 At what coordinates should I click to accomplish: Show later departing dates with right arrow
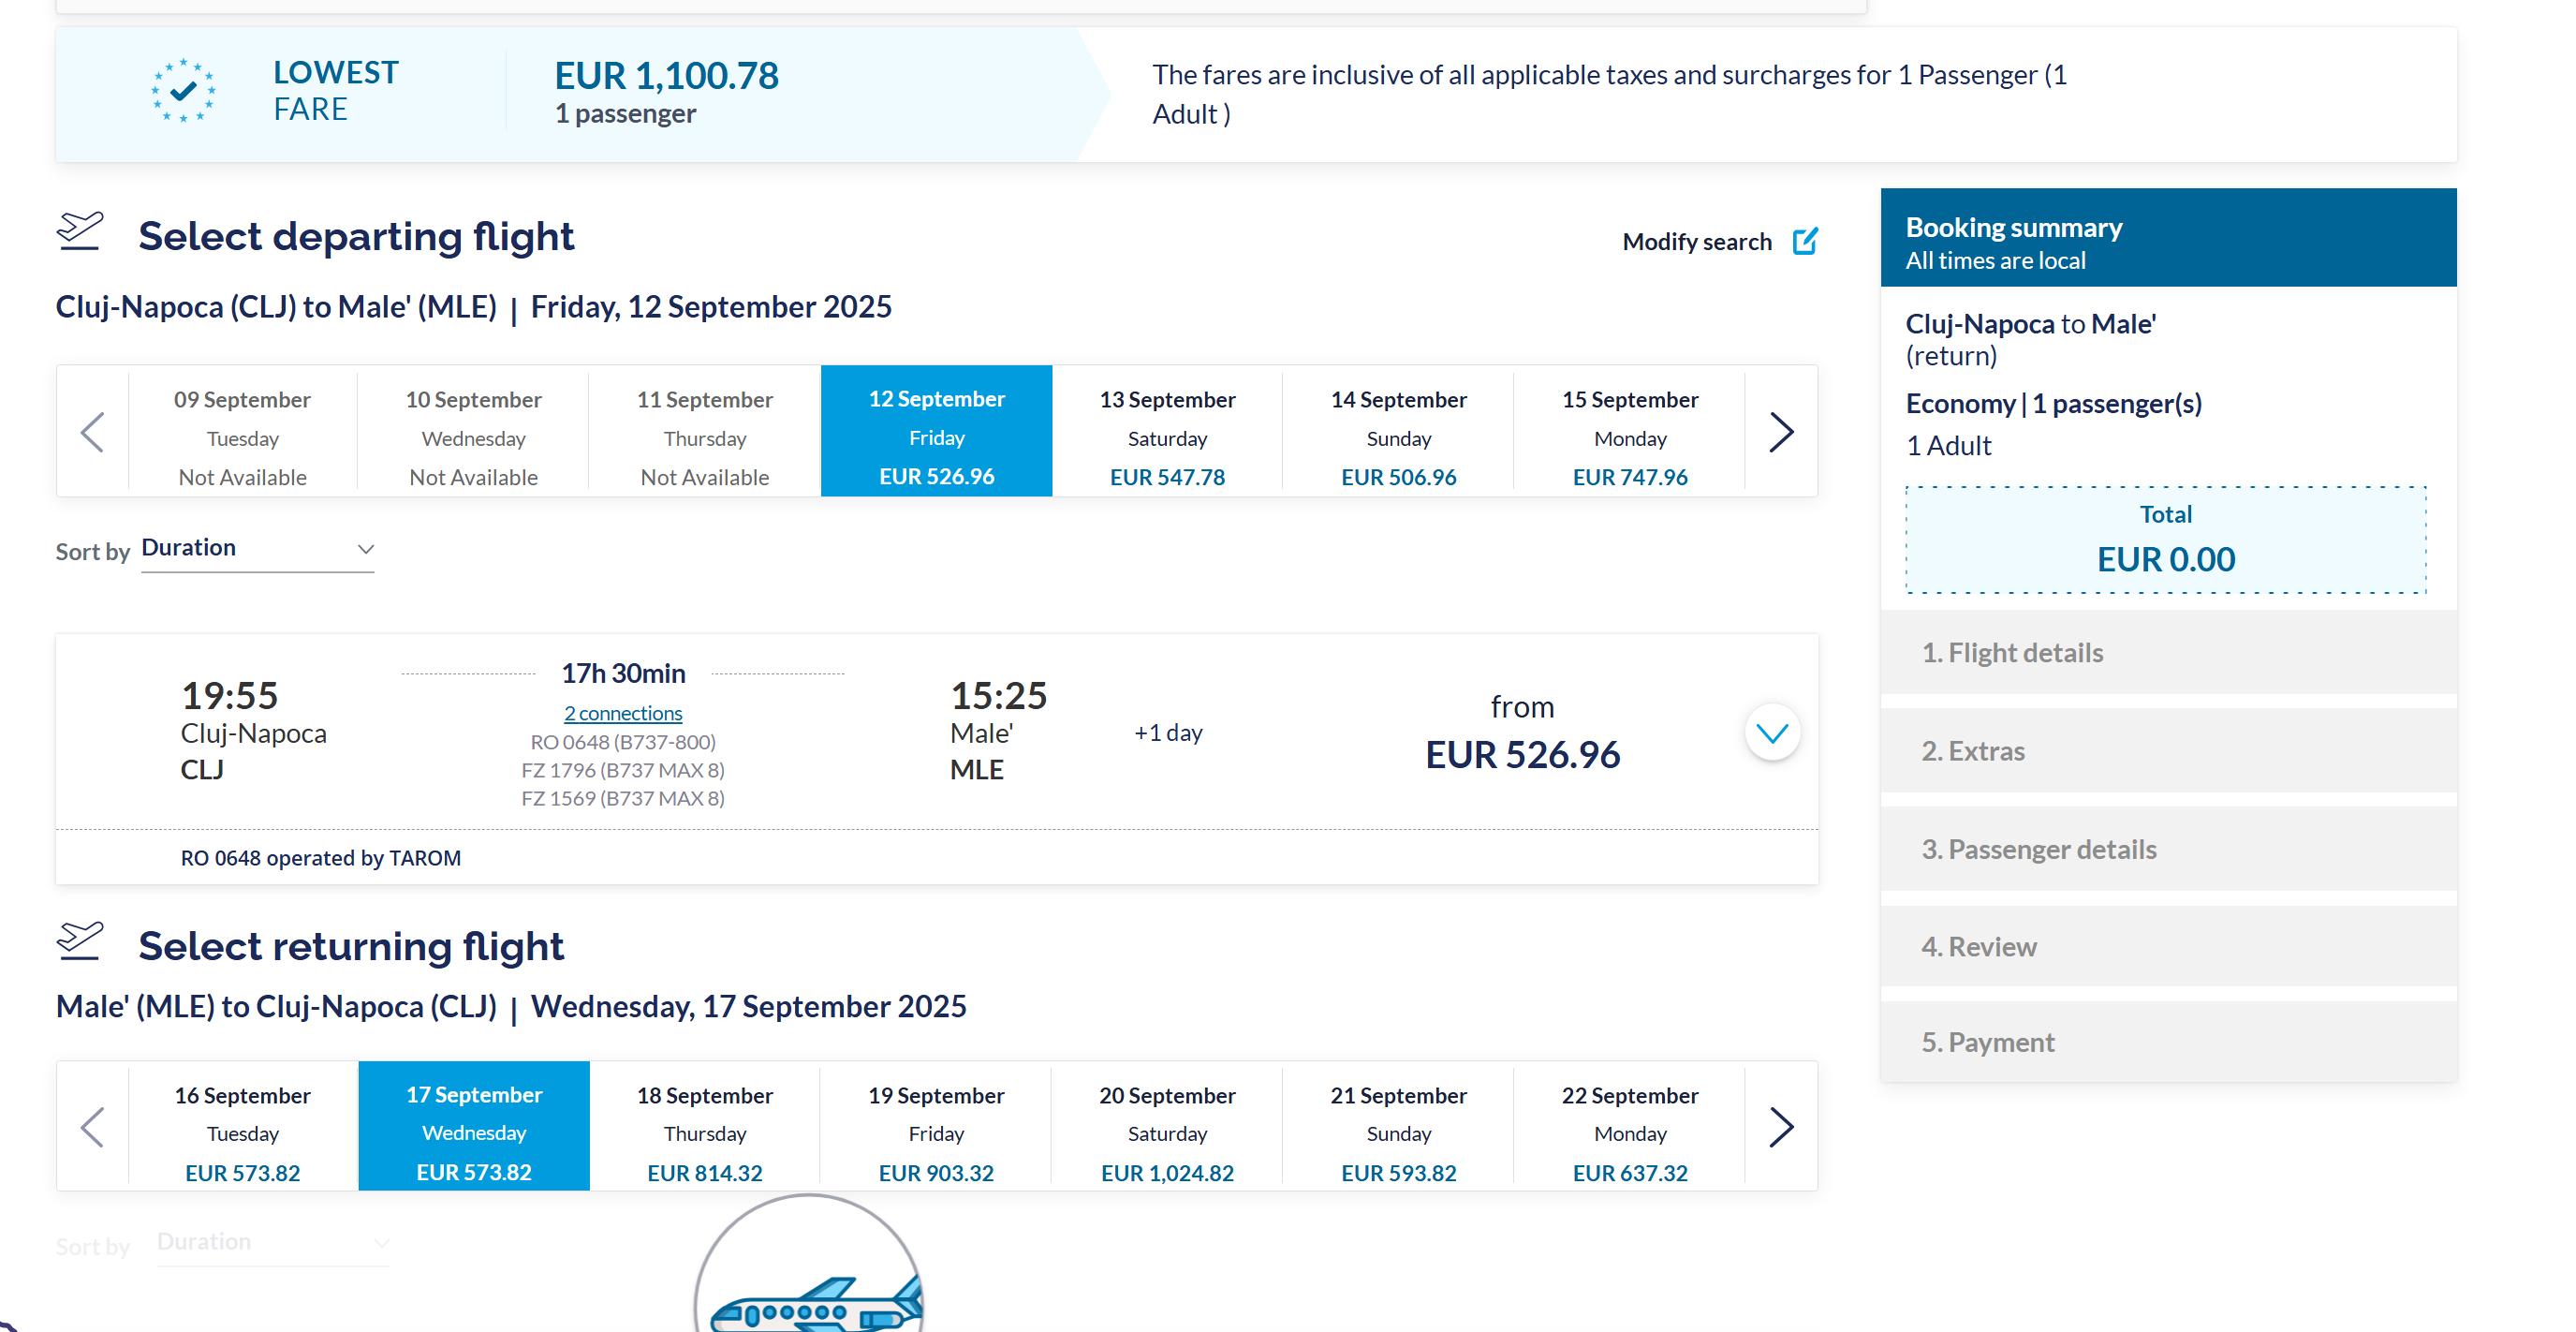point(1781,432)
